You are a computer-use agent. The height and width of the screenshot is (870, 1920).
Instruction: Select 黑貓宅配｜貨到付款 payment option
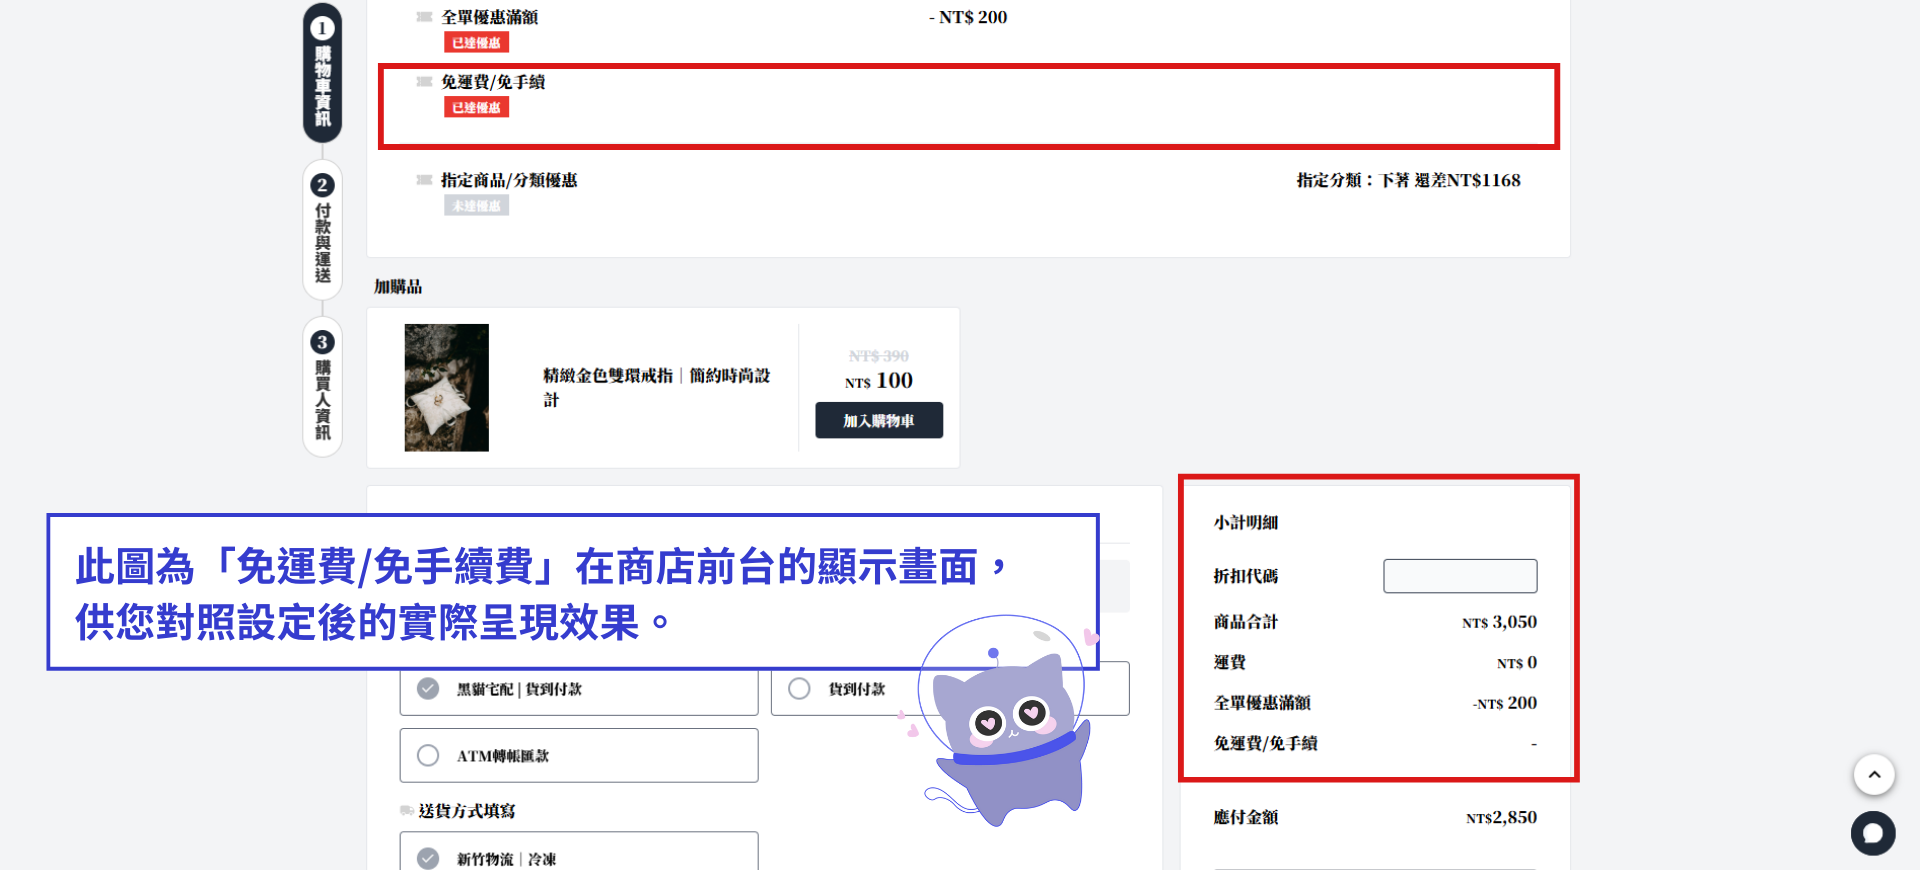[x=579, y=689]
